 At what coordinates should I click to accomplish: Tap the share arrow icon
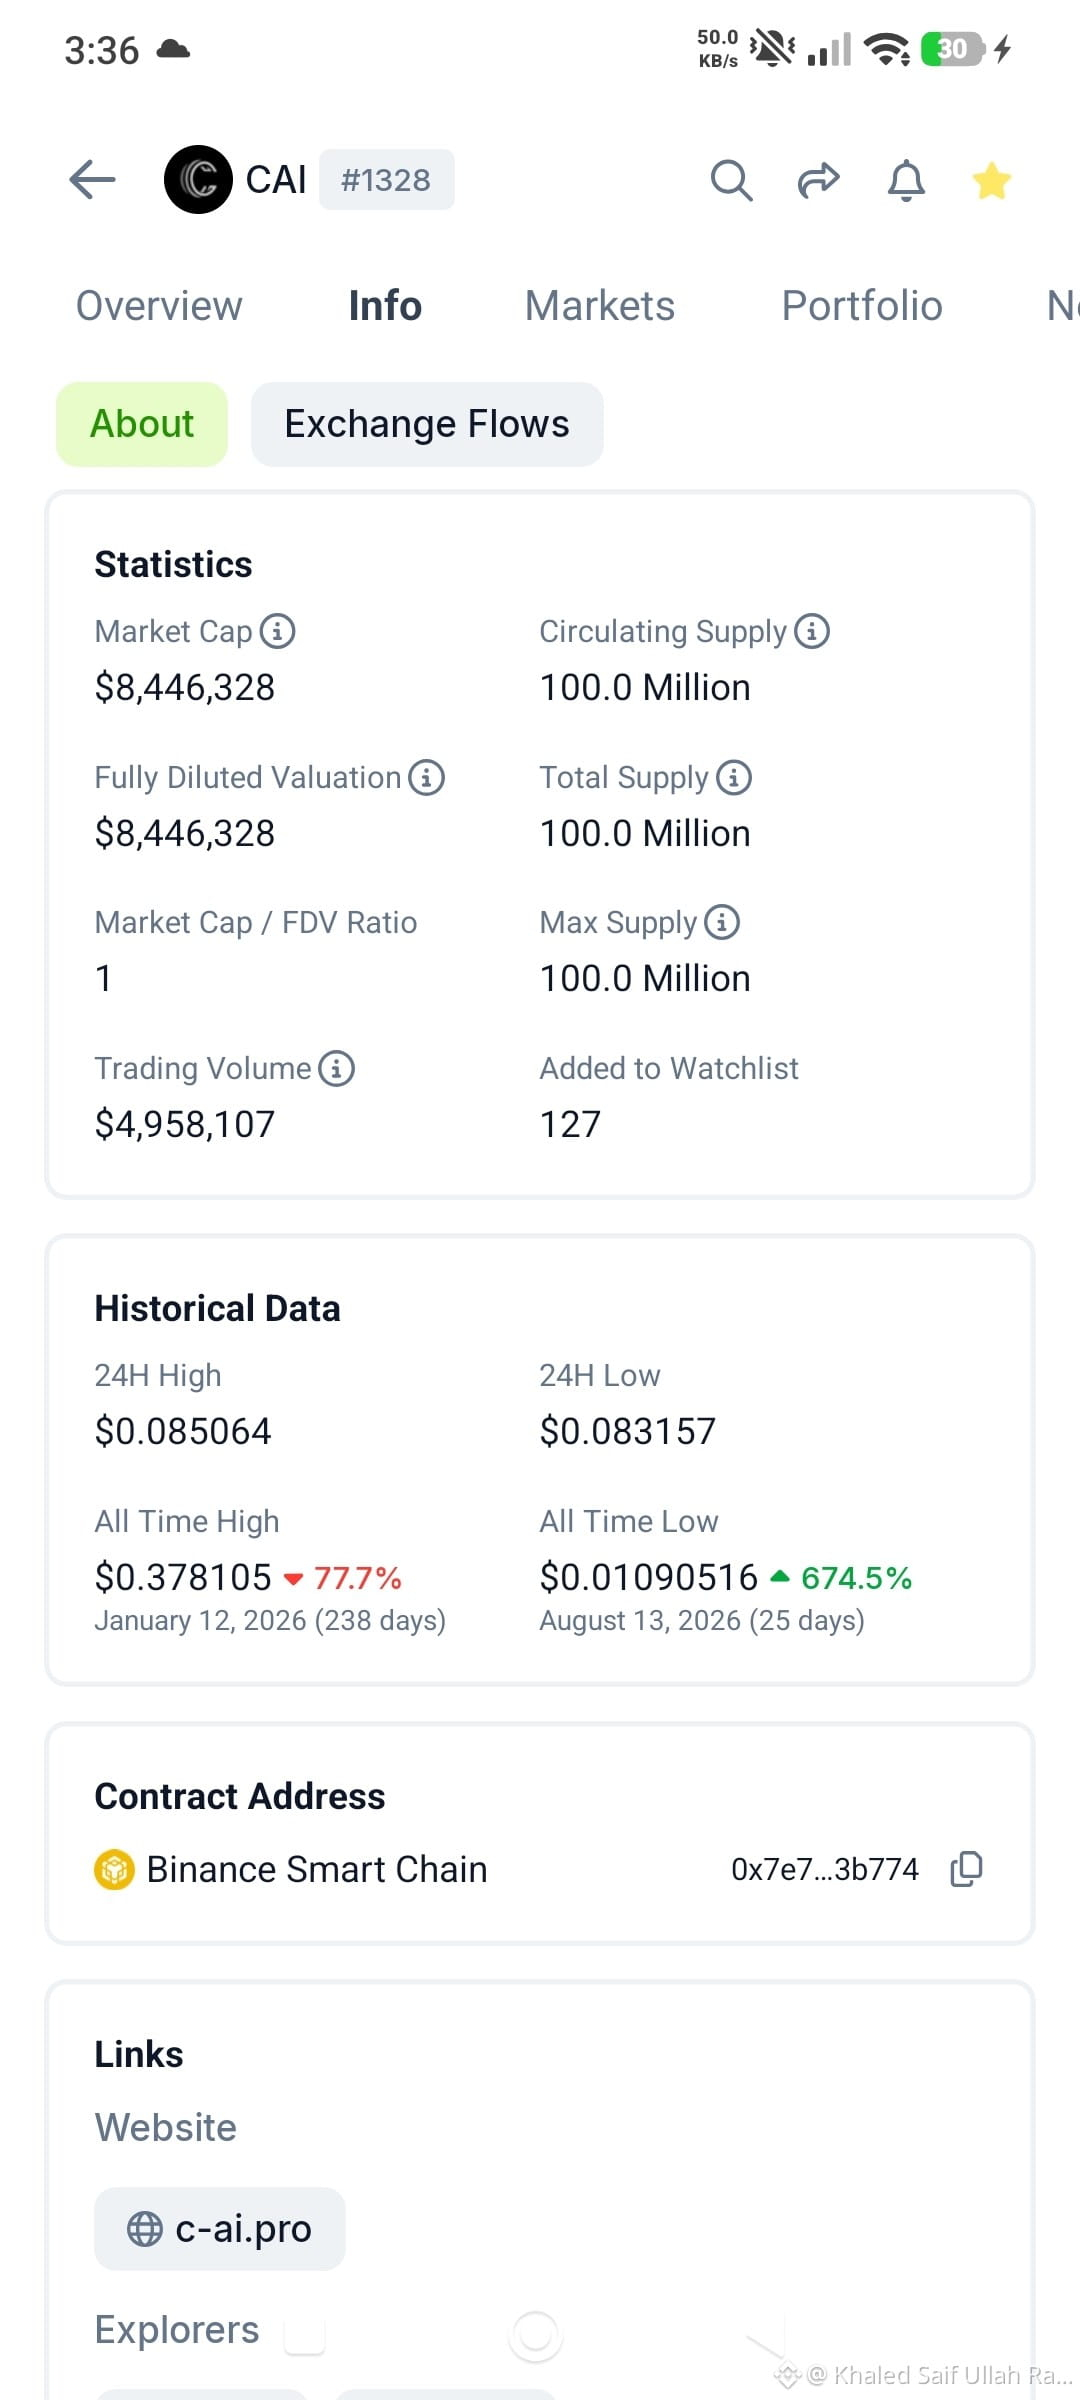818,180
